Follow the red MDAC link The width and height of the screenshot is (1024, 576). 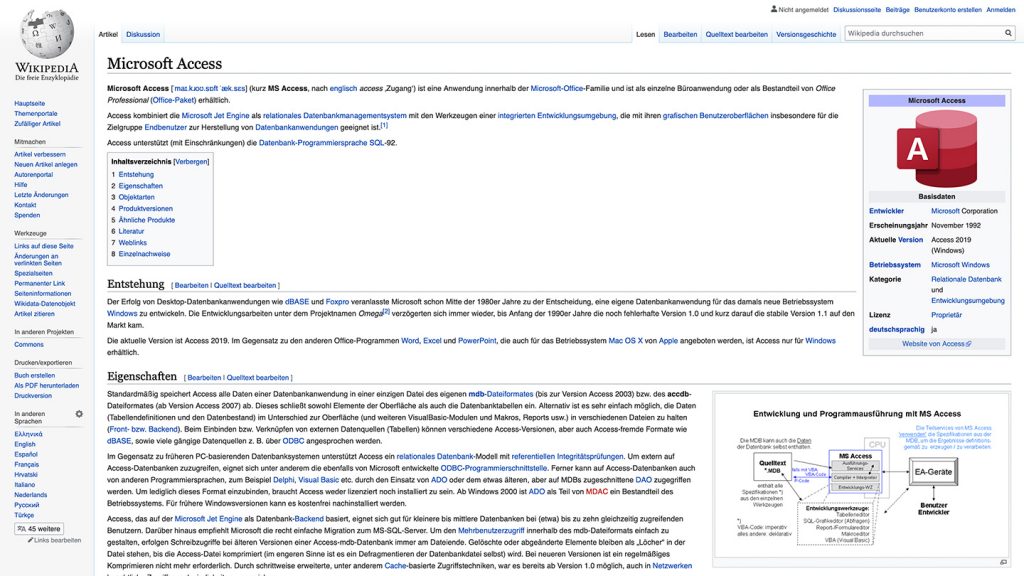click(x=596, y=491)
